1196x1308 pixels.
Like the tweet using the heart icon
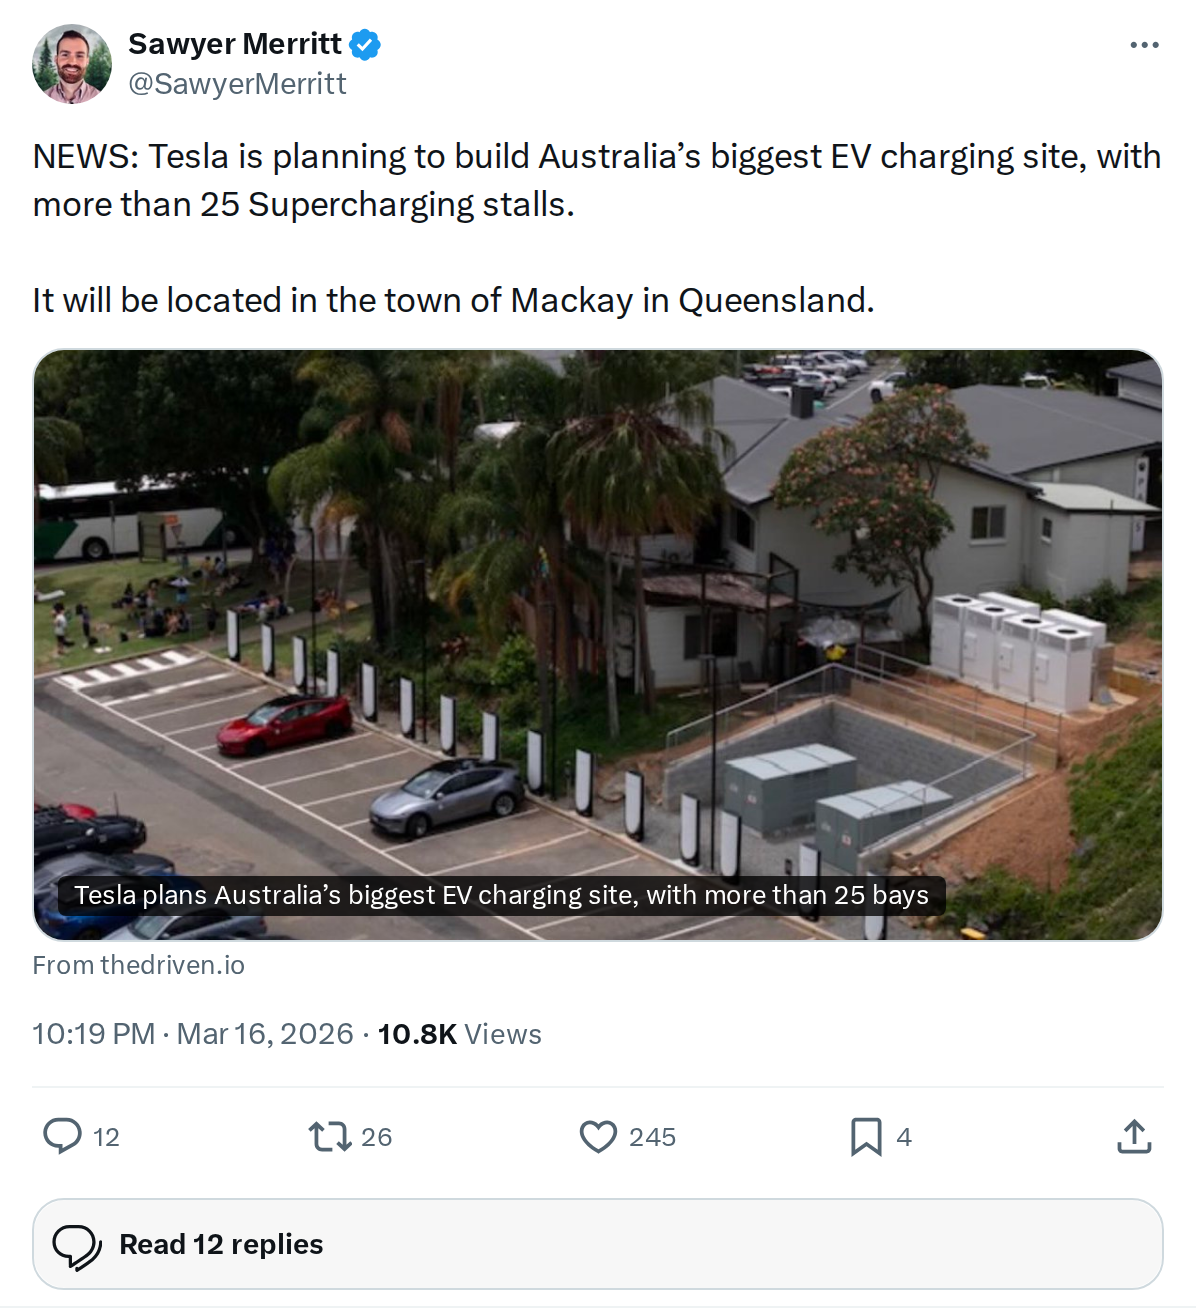597,1136
